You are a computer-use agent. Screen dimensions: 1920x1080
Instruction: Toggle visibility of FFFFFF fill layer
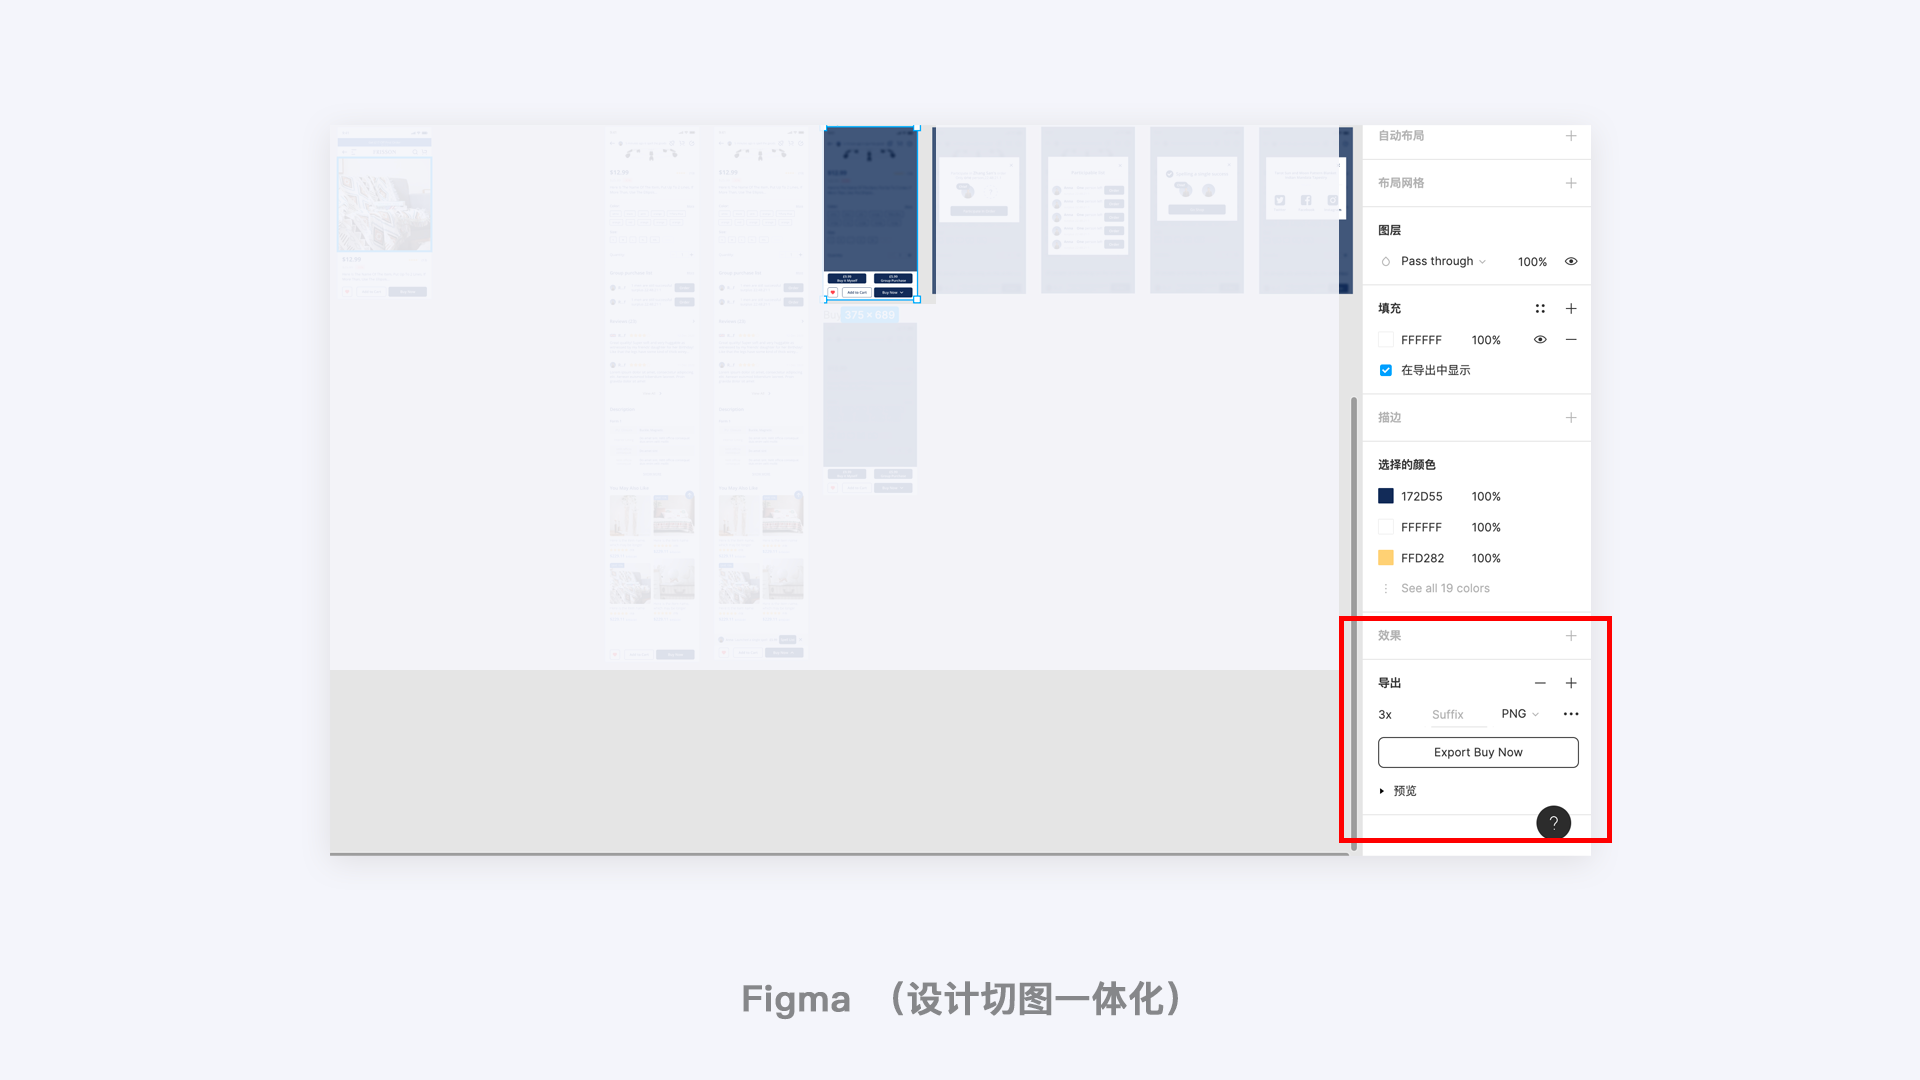coord(1539,339)
